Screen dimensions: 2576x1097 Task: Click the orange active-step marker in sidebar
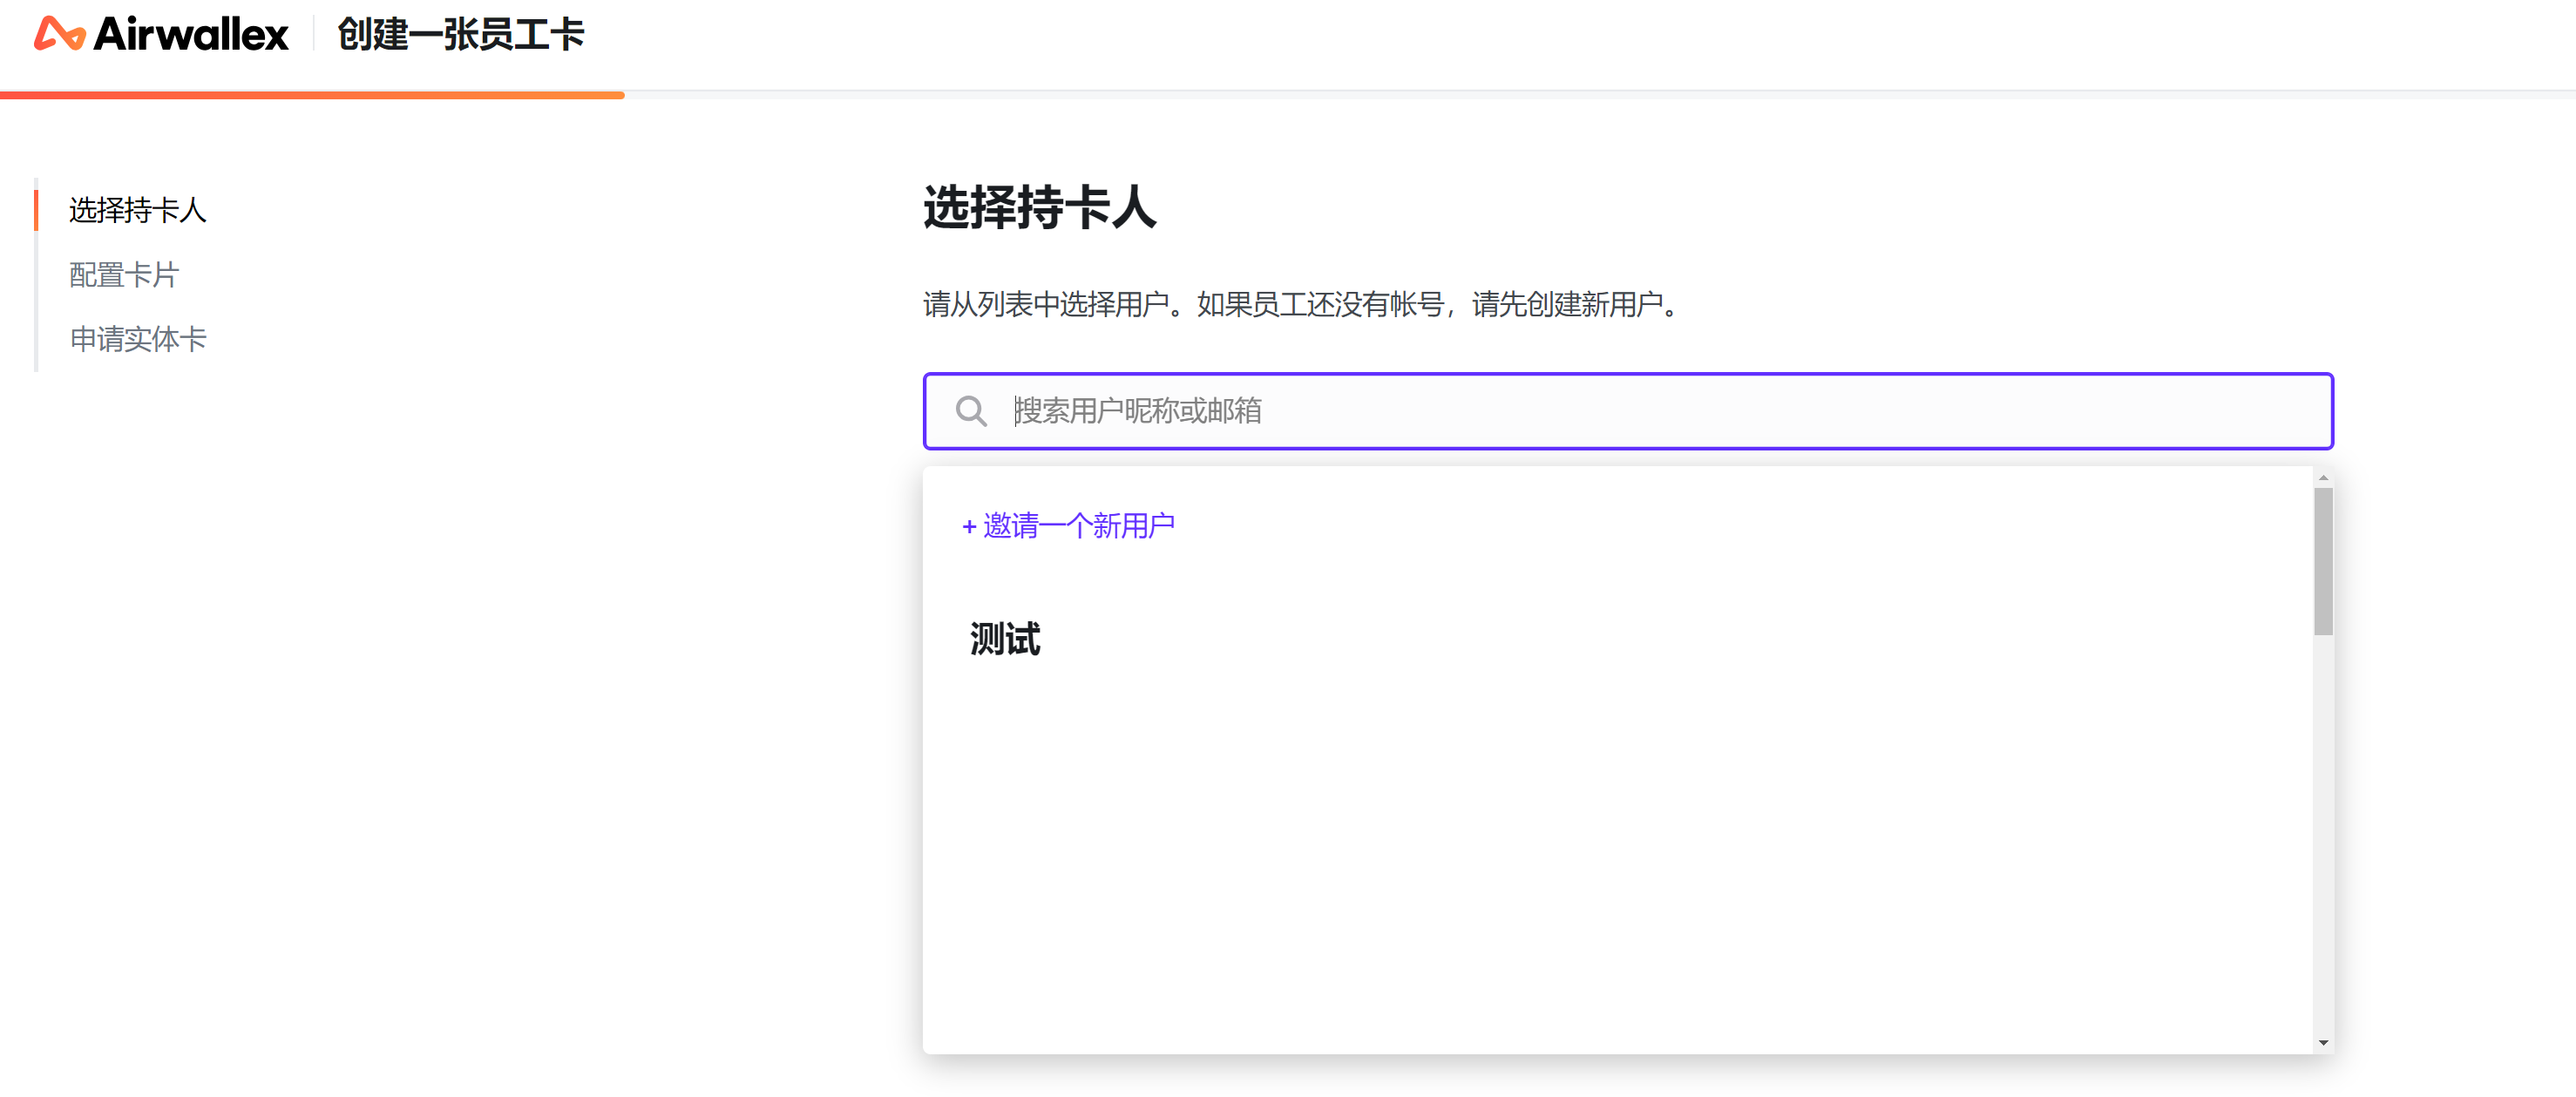click(x=36, y=210)
